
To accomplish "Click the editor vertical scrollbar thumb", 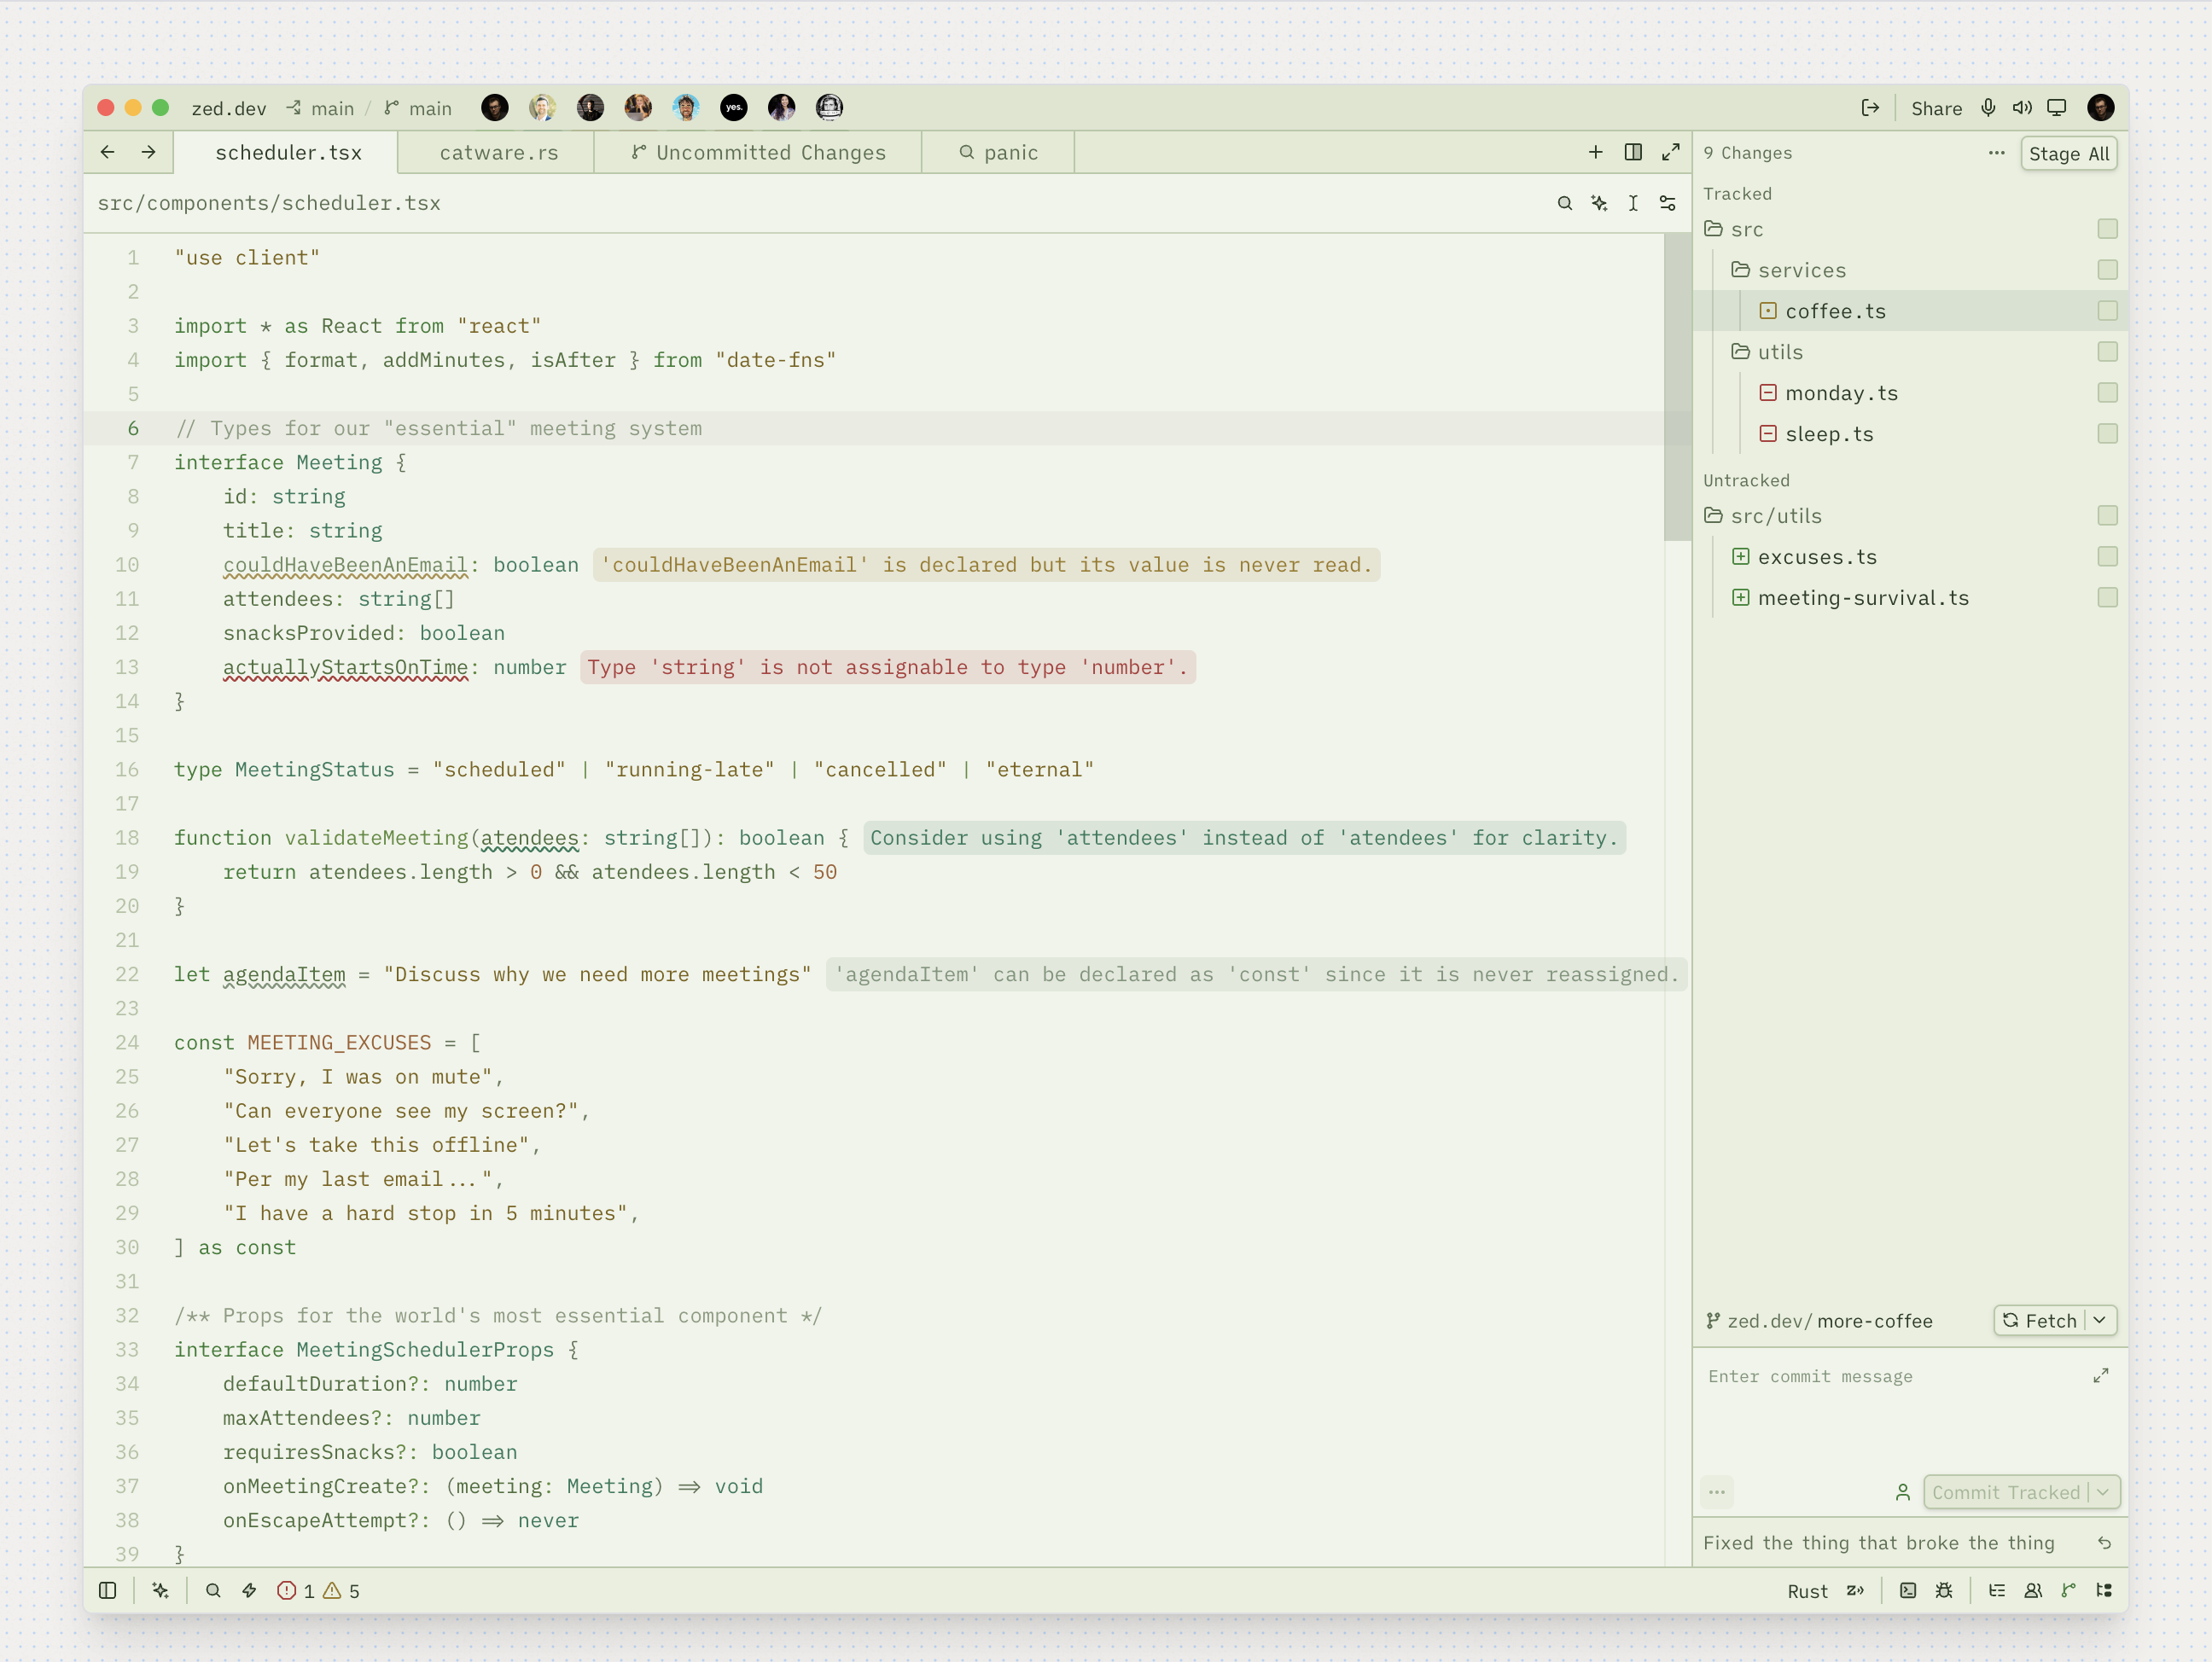I will tap(1677, 386).
